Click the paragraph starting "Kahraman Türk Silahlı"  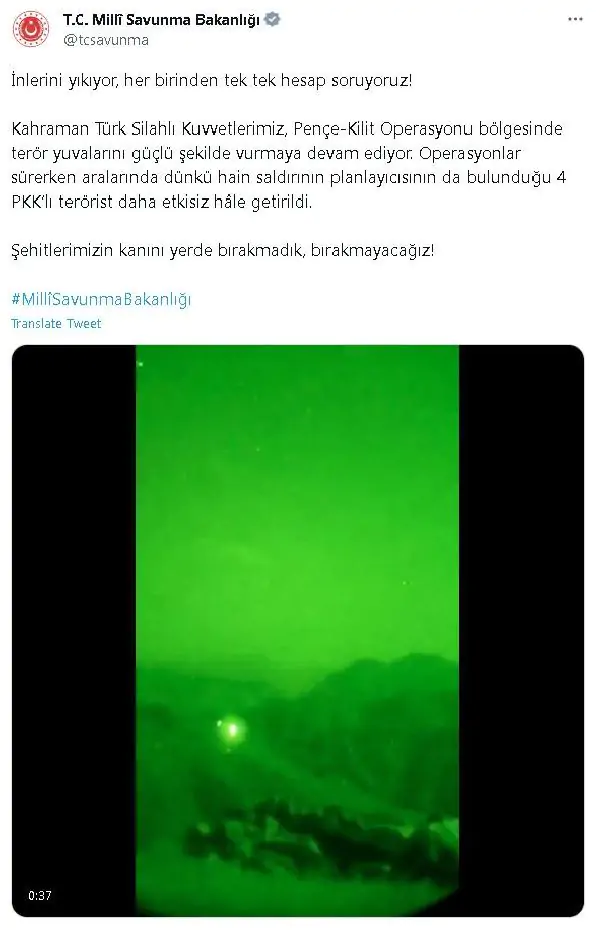click(288, 165)
